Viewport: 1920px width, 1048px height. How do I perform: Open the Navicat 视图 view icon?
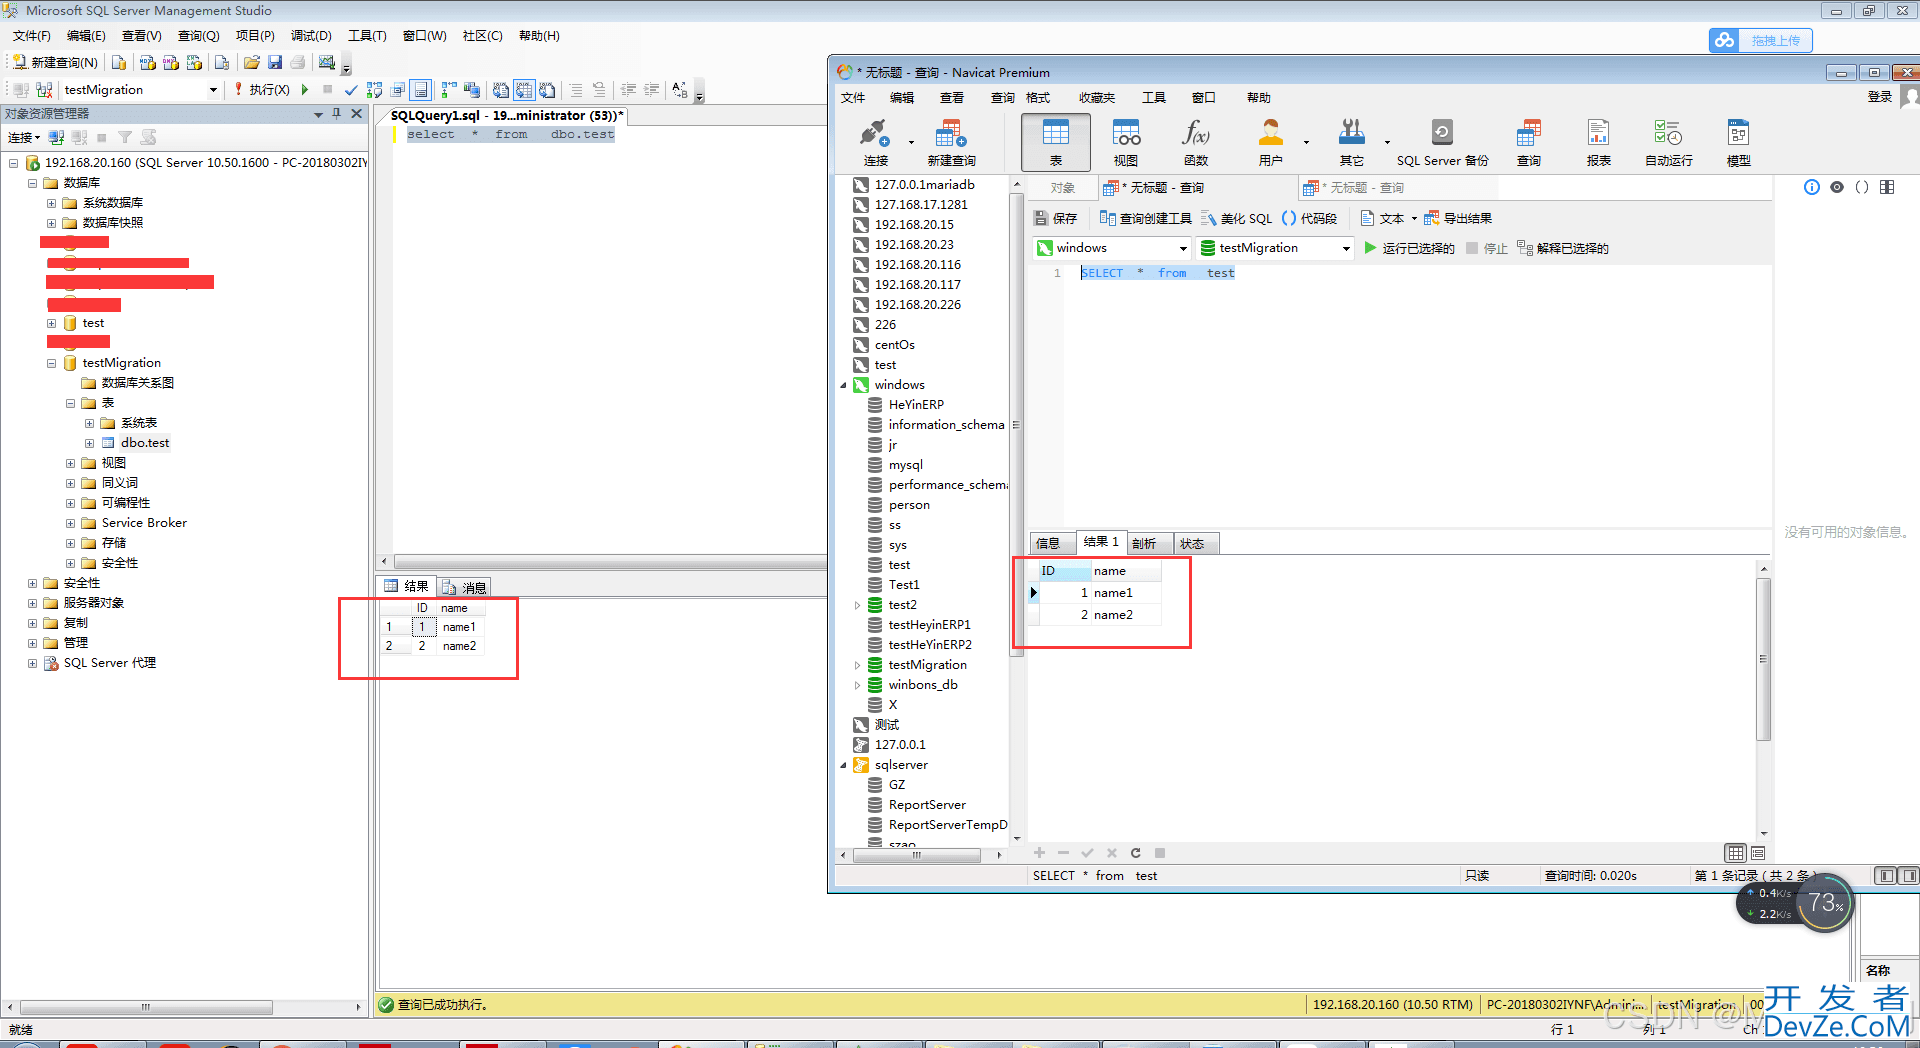[1126, 142]
